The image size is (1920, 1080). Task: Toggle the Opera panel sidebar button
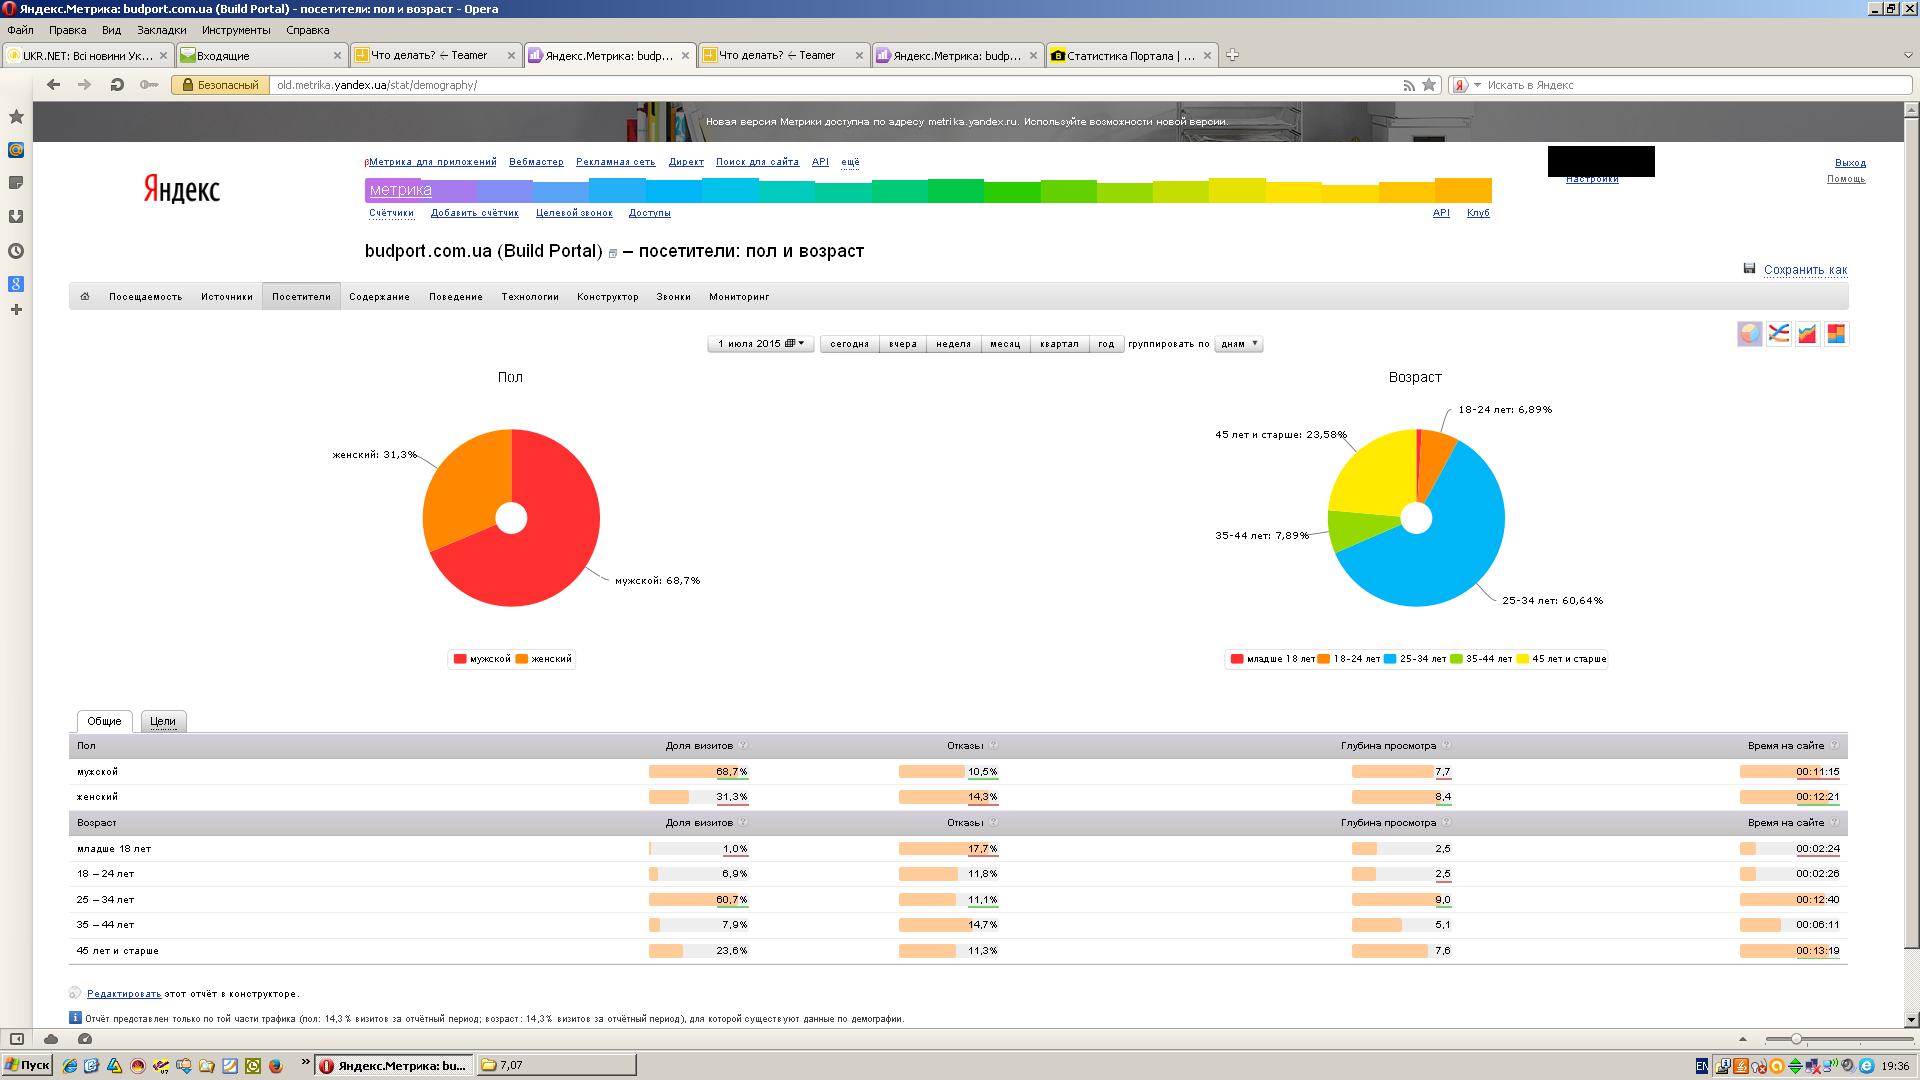[16, 1039]
